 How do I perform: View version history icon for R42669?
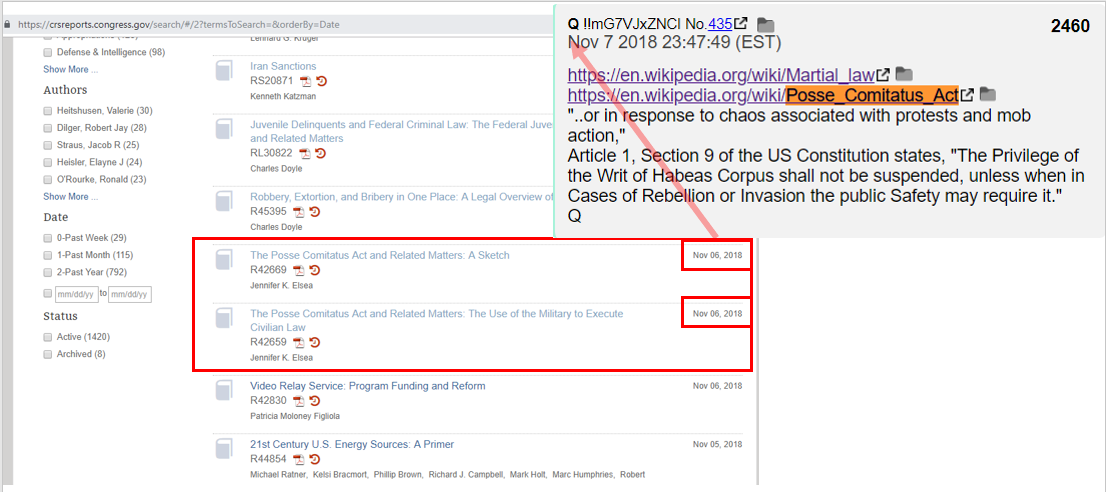(x=315, y=271)
